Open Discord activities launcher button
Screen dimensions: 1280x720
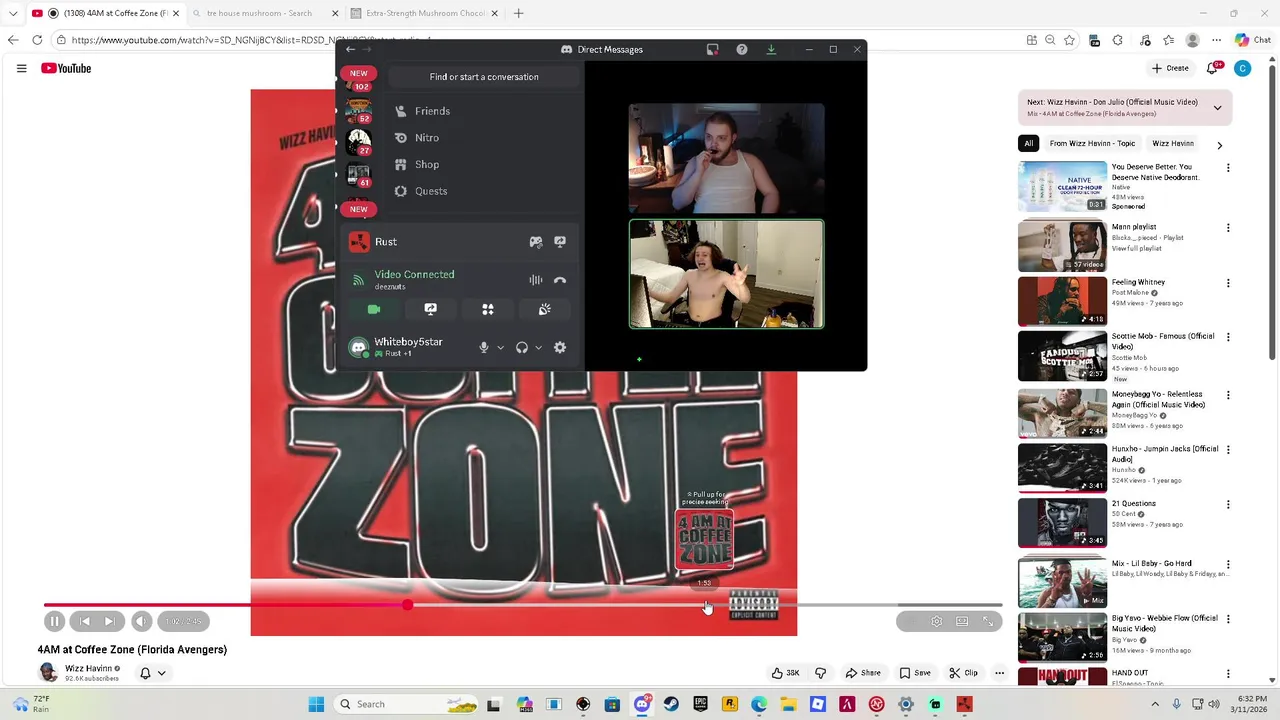click(x=488, y=309)
